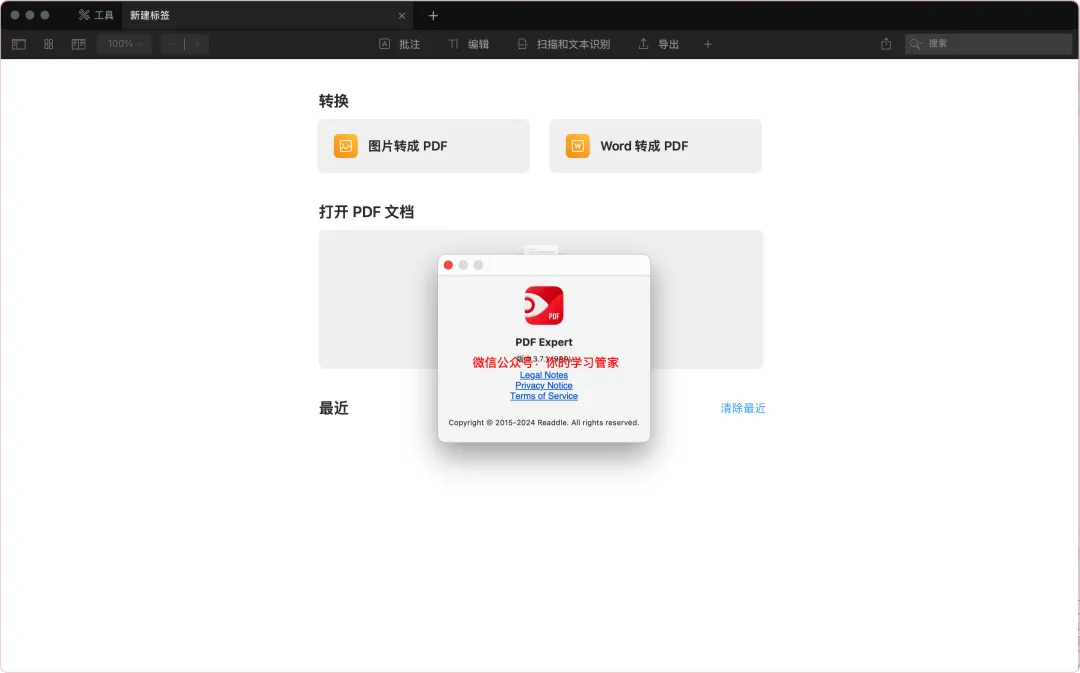Open the split view layout icon
The height and width of the screenshot is (673, 1080).
(79, 44)
